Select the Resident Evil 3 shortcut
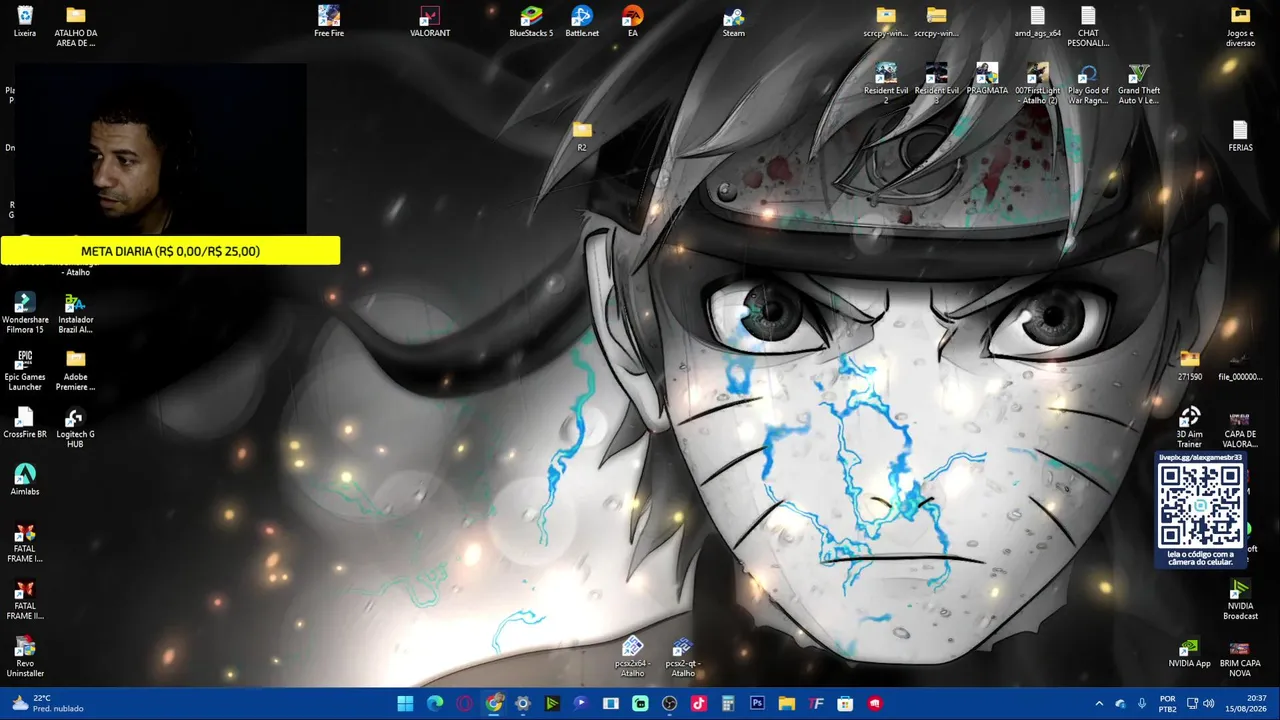The image size is (1280, 720). click(937, 83)
